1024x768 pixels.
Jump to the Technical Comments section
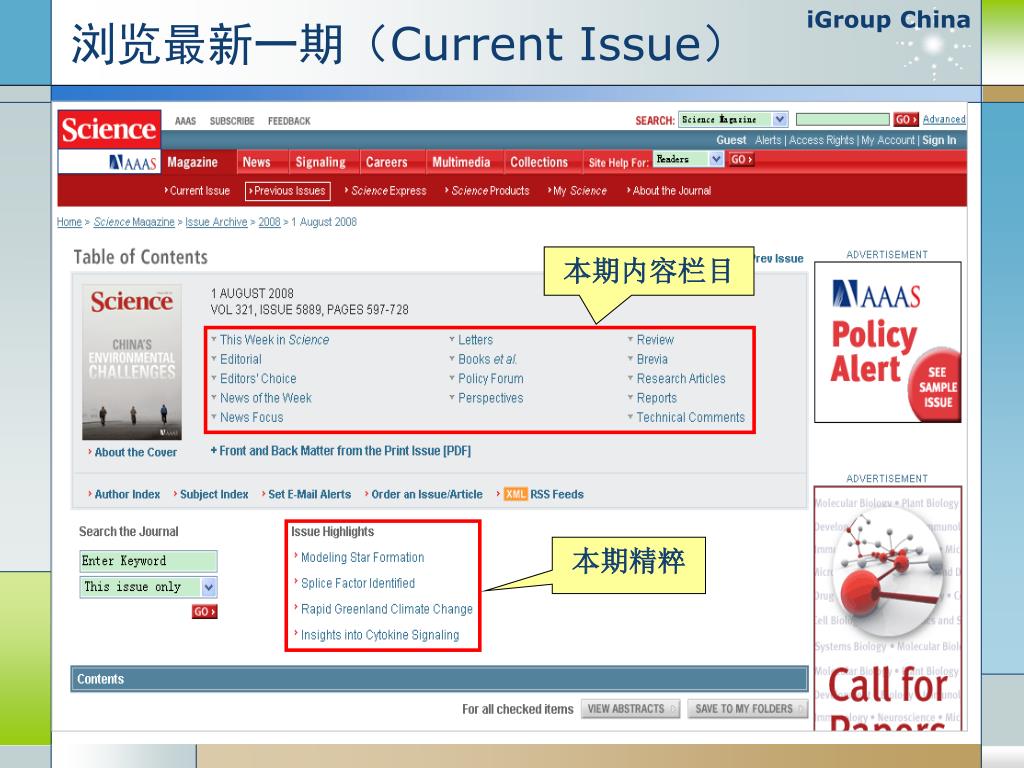click(690, 417)
